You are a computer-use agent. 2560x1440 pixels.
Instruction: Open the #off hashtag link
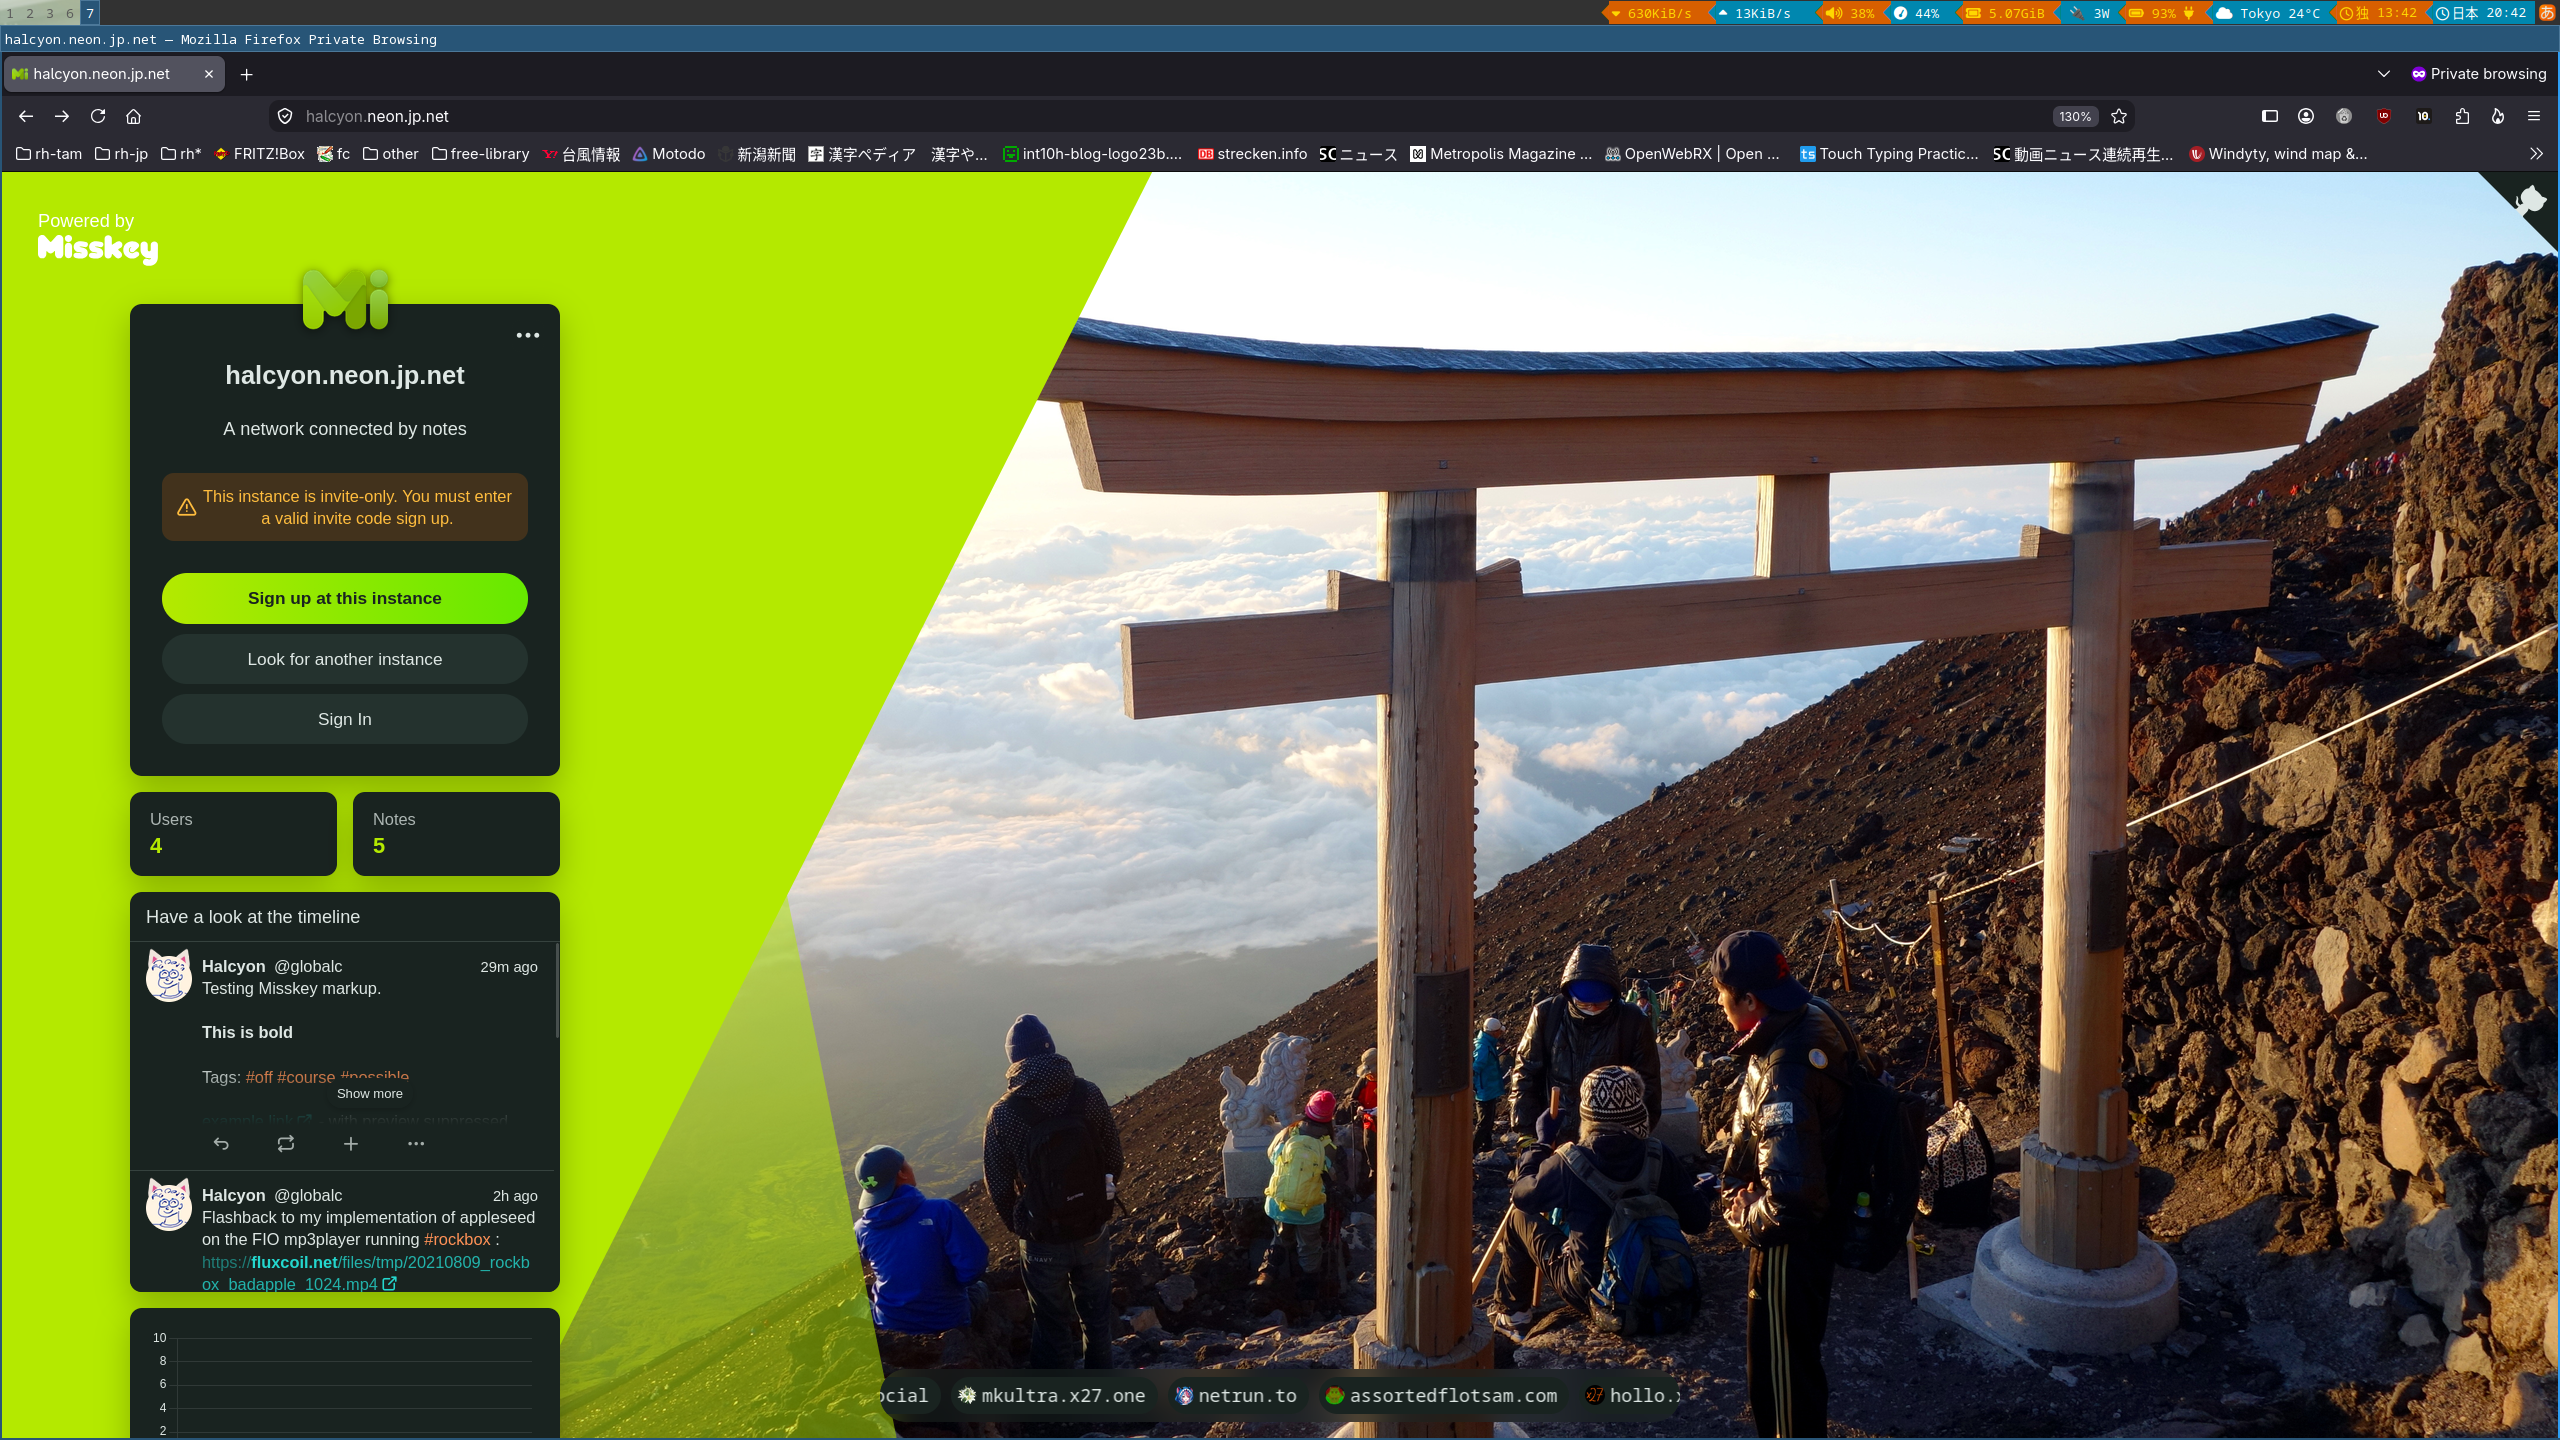259,1077
